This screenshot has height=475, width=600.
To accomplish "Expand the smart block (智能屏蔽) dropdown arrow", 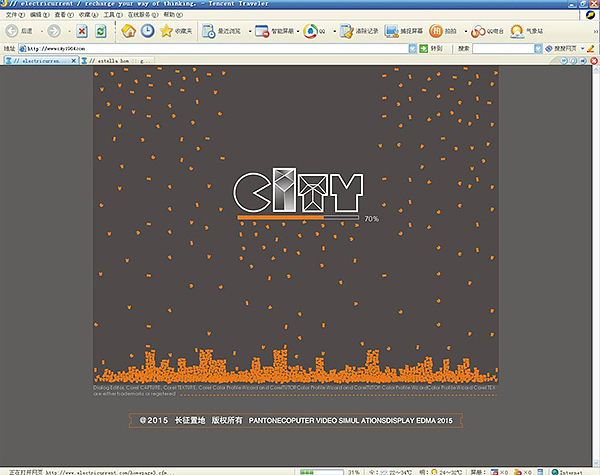I will [298, 31].
